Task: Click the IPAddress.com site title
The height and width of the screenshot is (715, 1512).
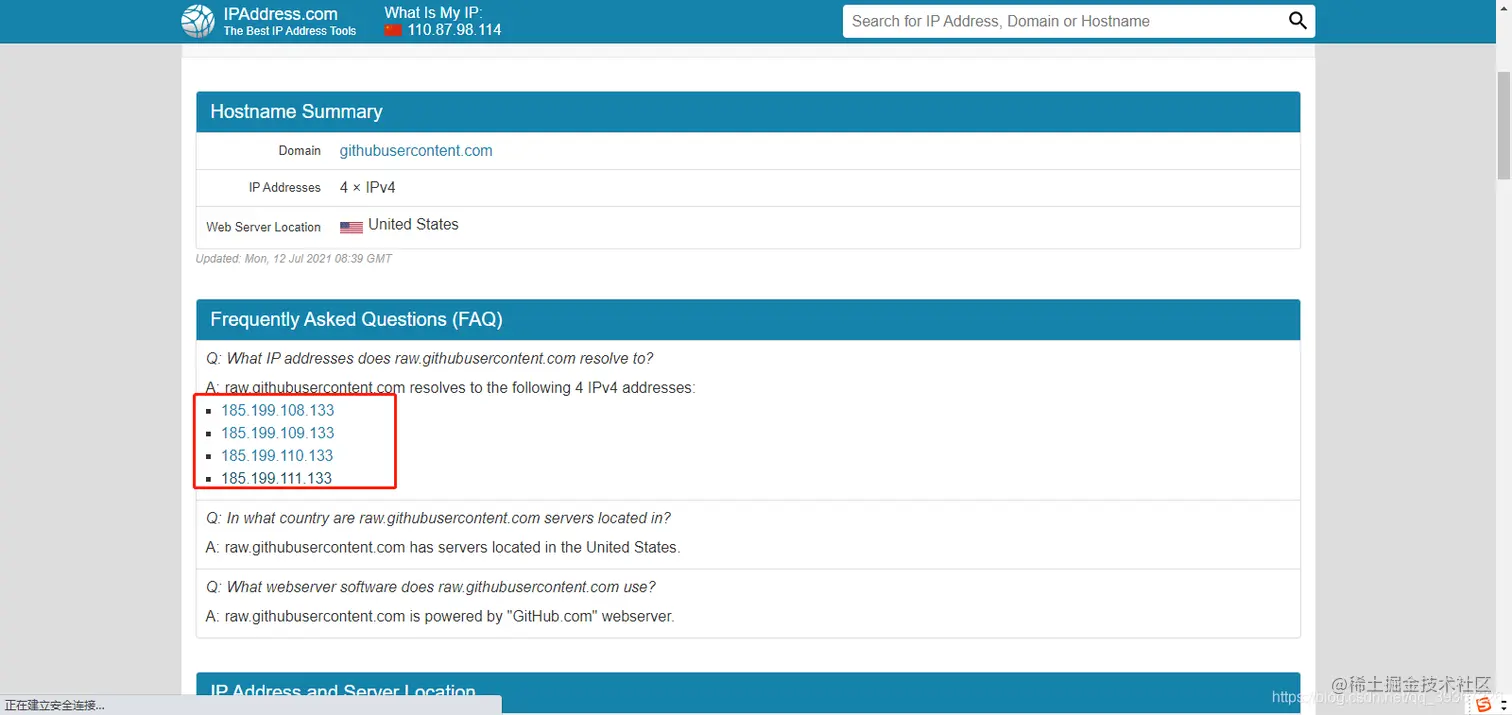Action: click(280, 14)
